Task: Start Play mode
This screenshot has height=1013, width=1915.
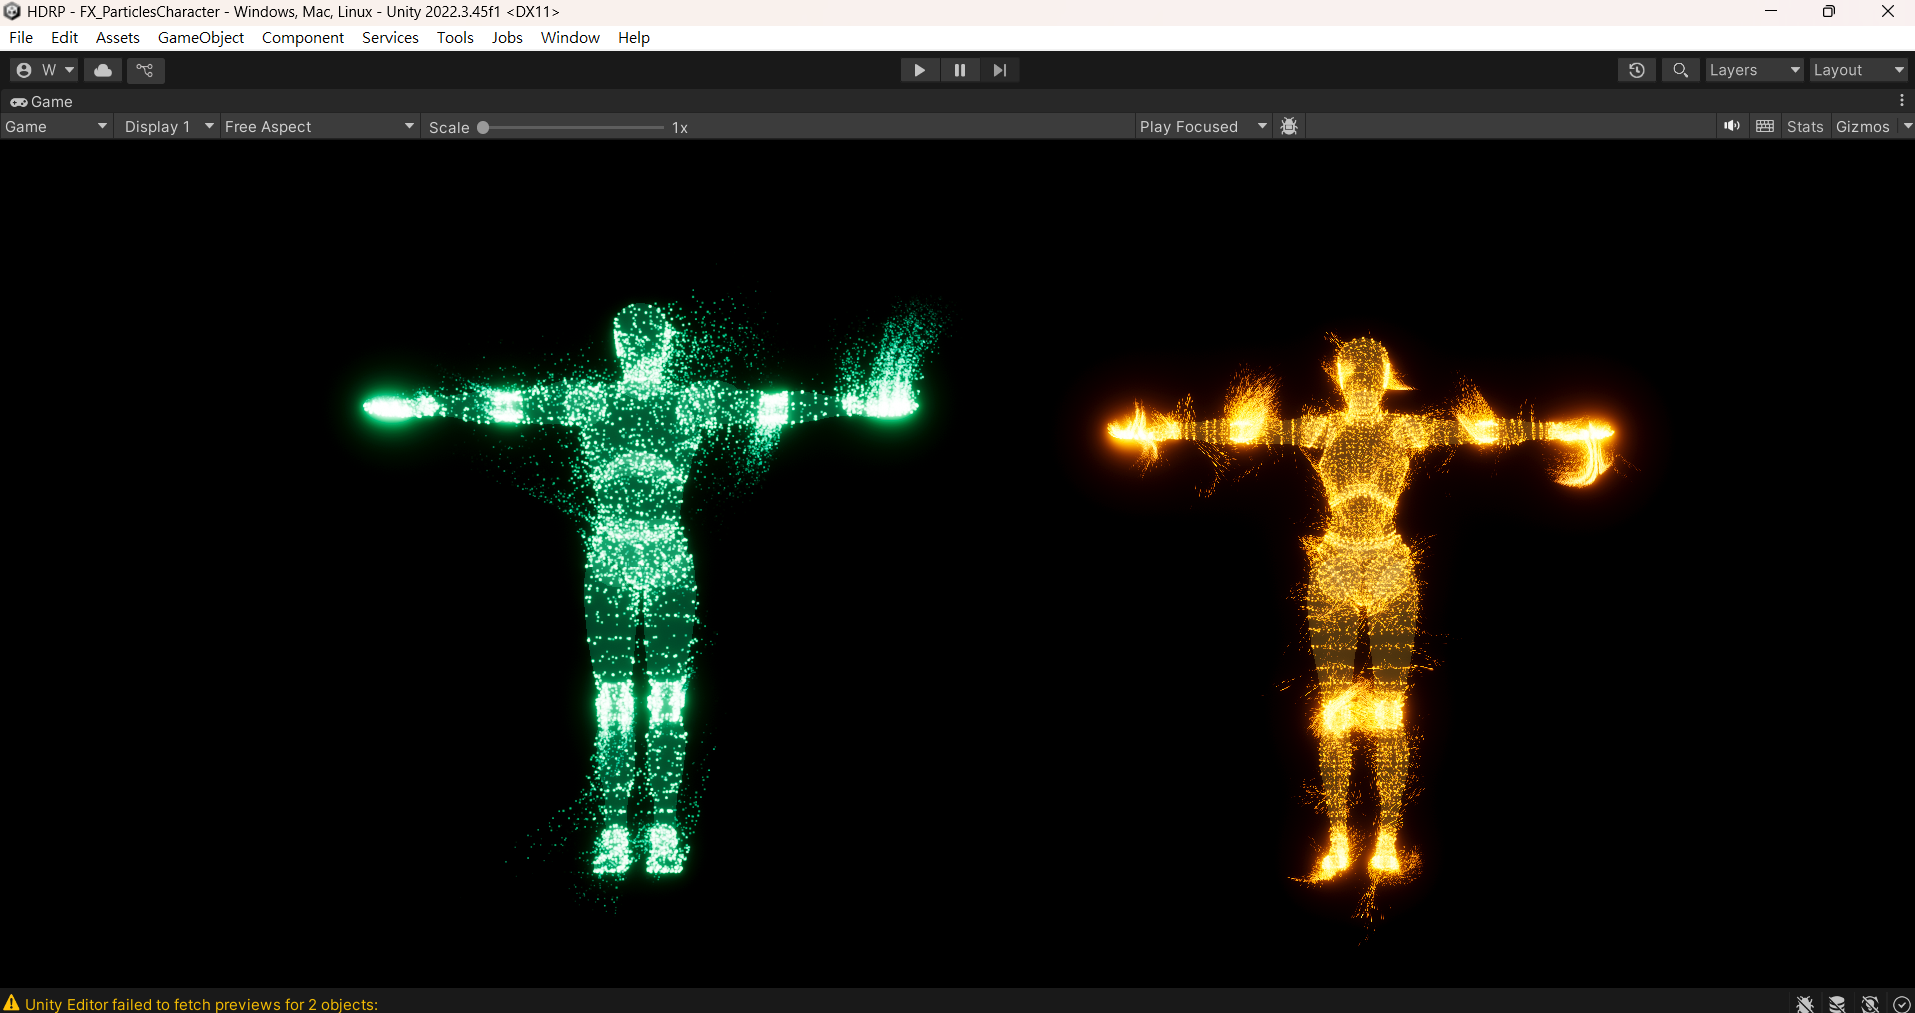Action: [919, 70]
